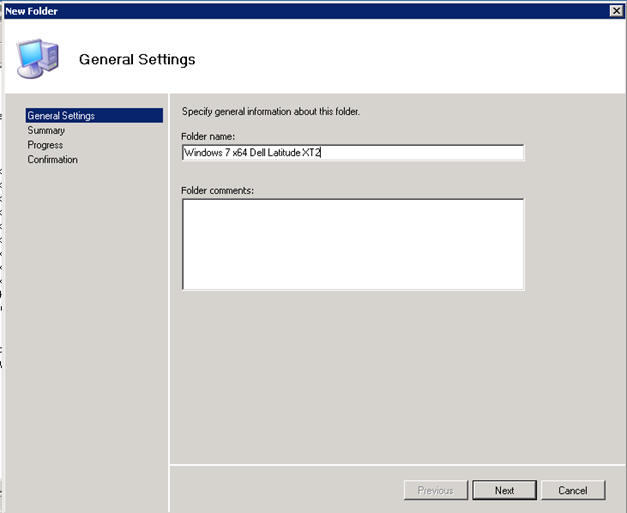The height and width of the screenshot is (513, 627).
Task: Select the Progress wizard step
Action: 45,145
